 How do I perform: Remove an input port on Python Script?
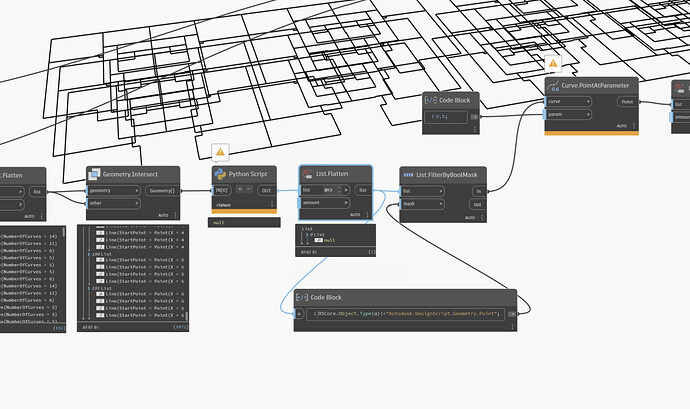click(x=250, y=189)
